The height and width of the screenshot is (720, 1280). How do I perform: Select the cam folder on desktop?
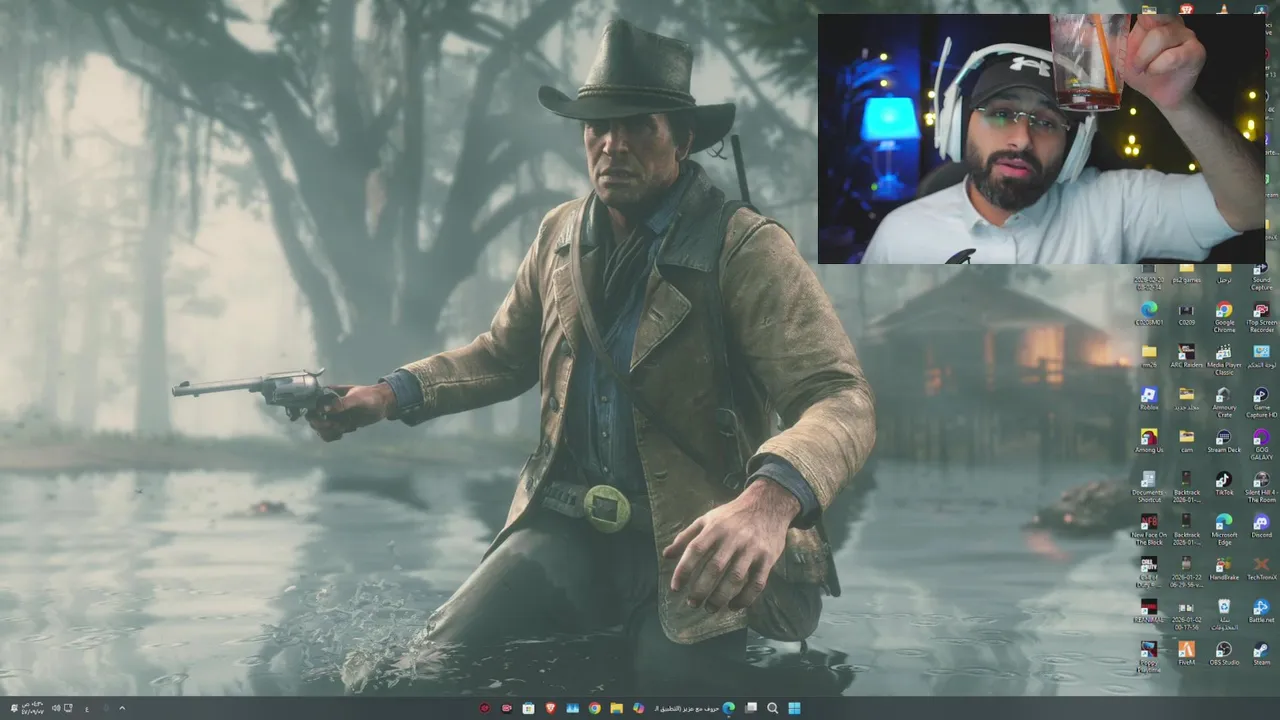[1186, 441]
